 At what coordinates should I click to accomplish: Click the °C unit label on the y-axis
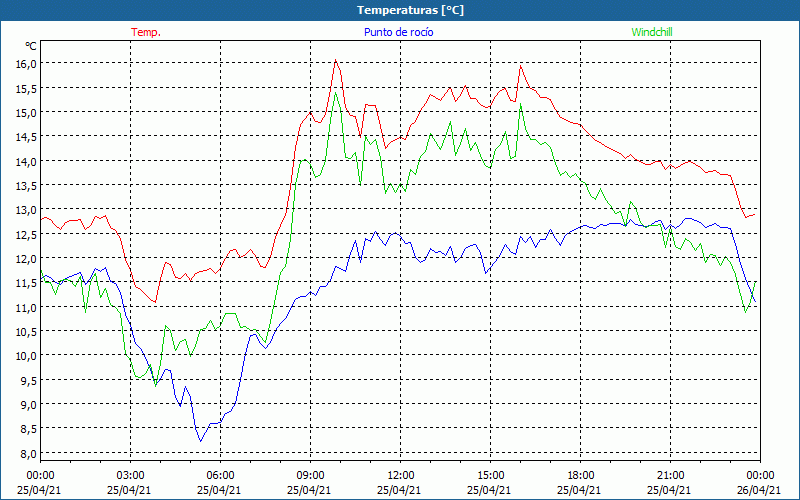[31, 46]
